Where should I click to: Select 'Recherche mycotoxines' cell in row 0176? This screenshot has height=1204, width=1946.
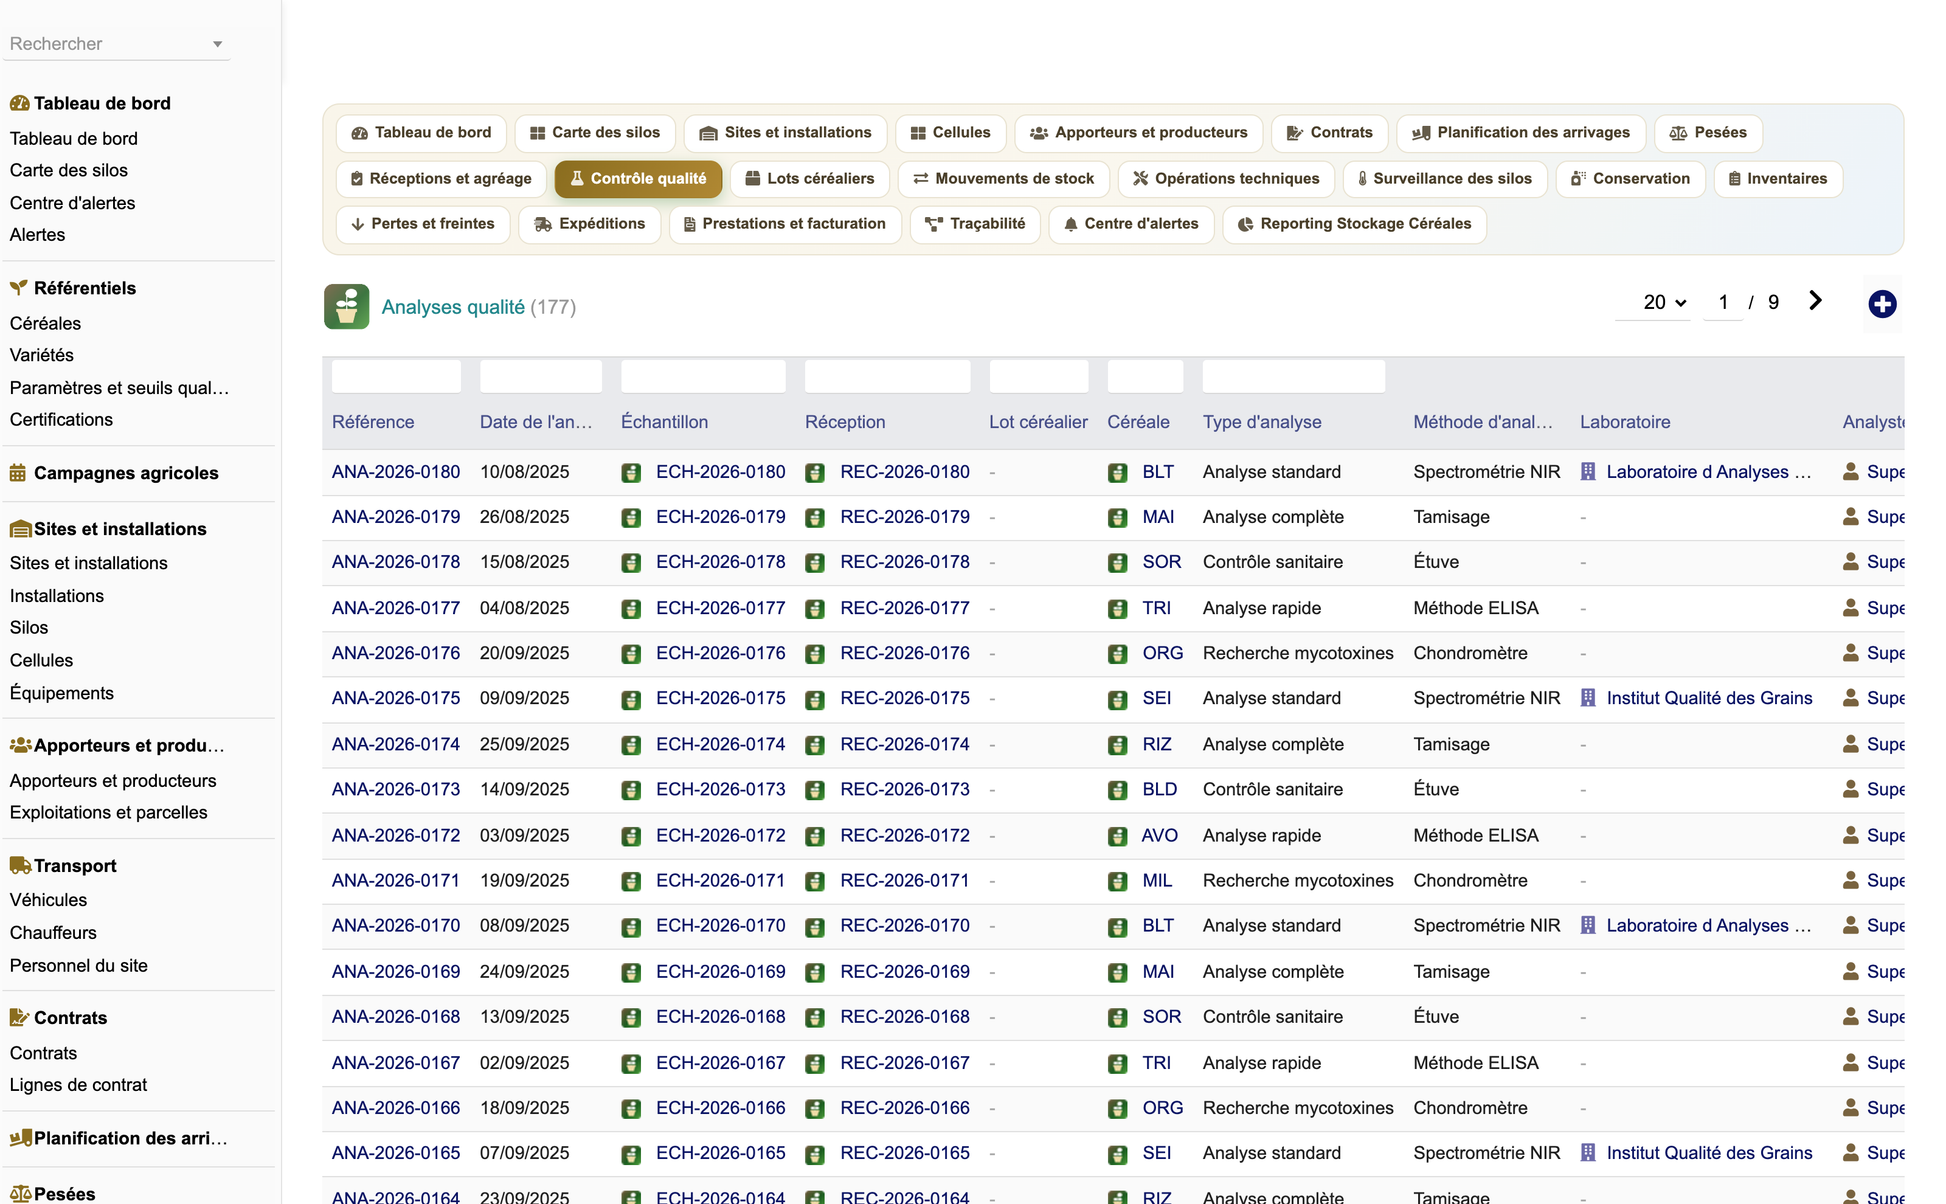click(x=1298, y=653)
